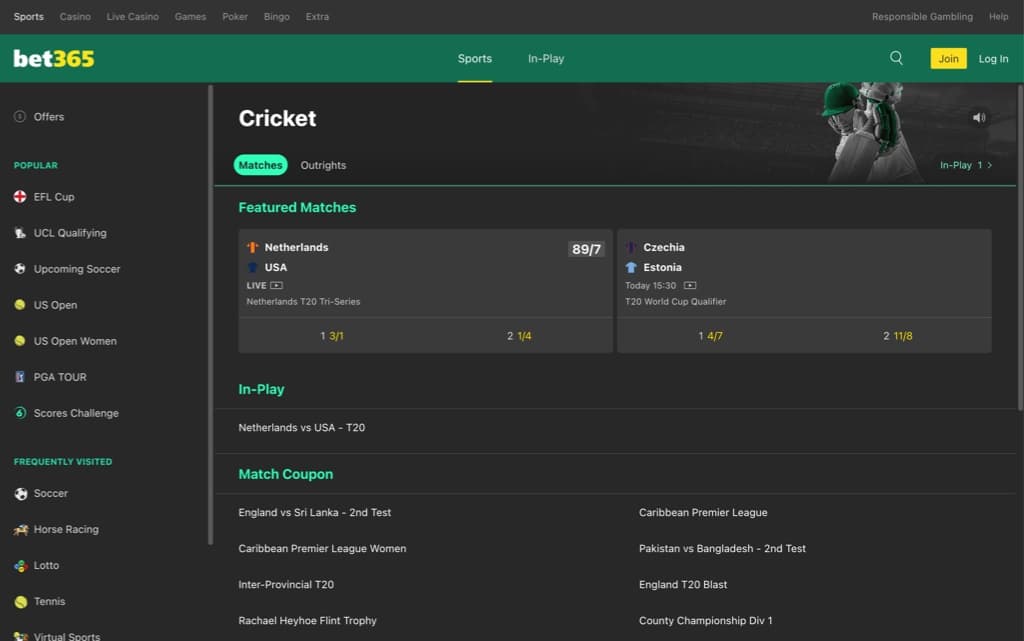
Task: Bet Czechia at 4/7 odds
Action: coord(711,336)
